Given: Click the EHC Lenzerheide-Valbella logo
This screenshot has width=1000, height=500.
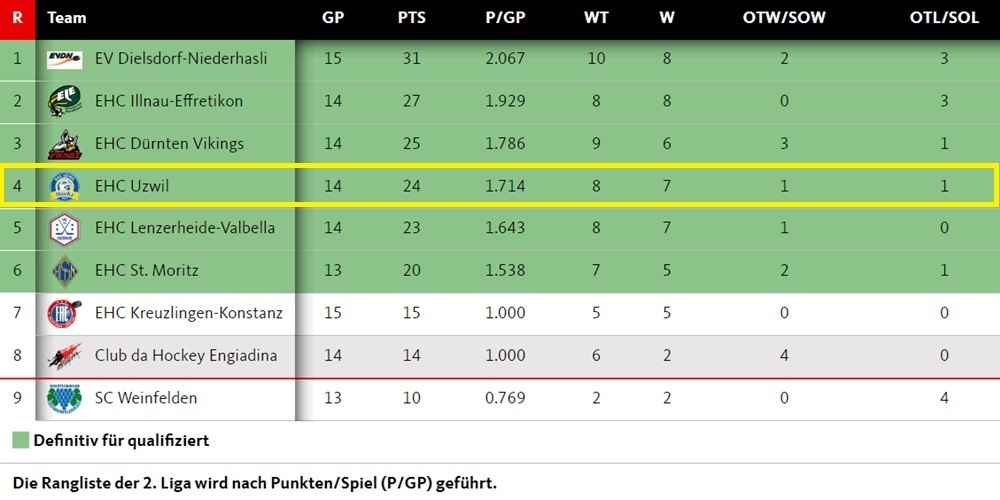Looking at the screenshot, I should point(65,228).
